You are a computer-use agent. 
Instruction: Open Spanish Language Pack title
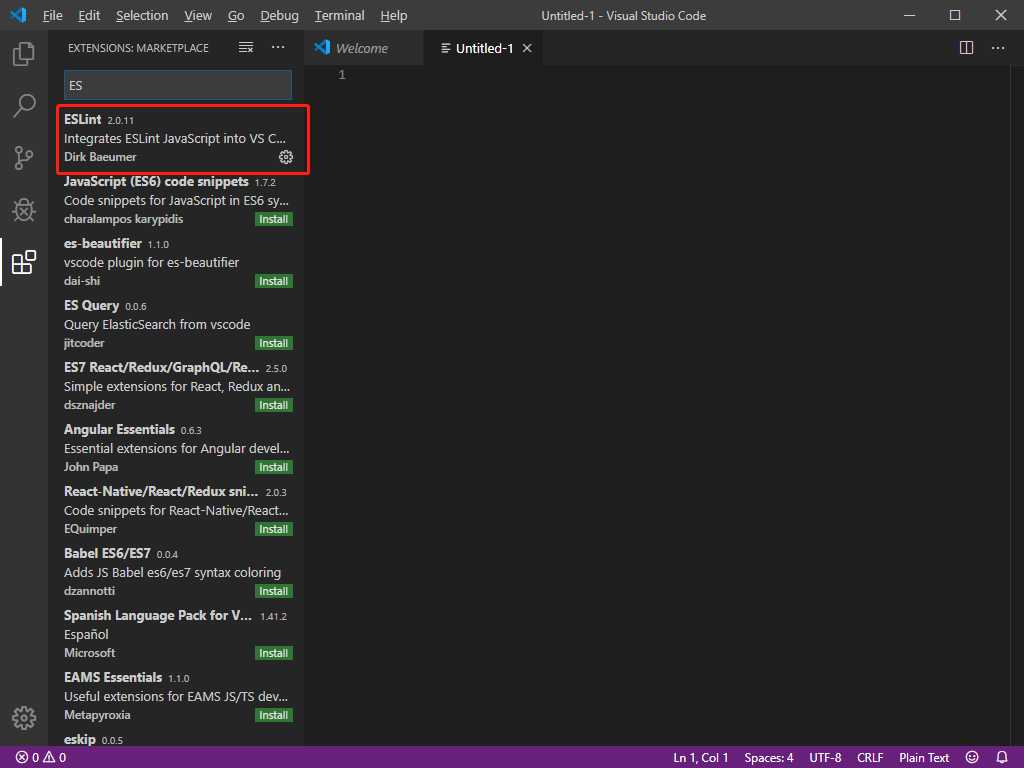click(157, 616)
